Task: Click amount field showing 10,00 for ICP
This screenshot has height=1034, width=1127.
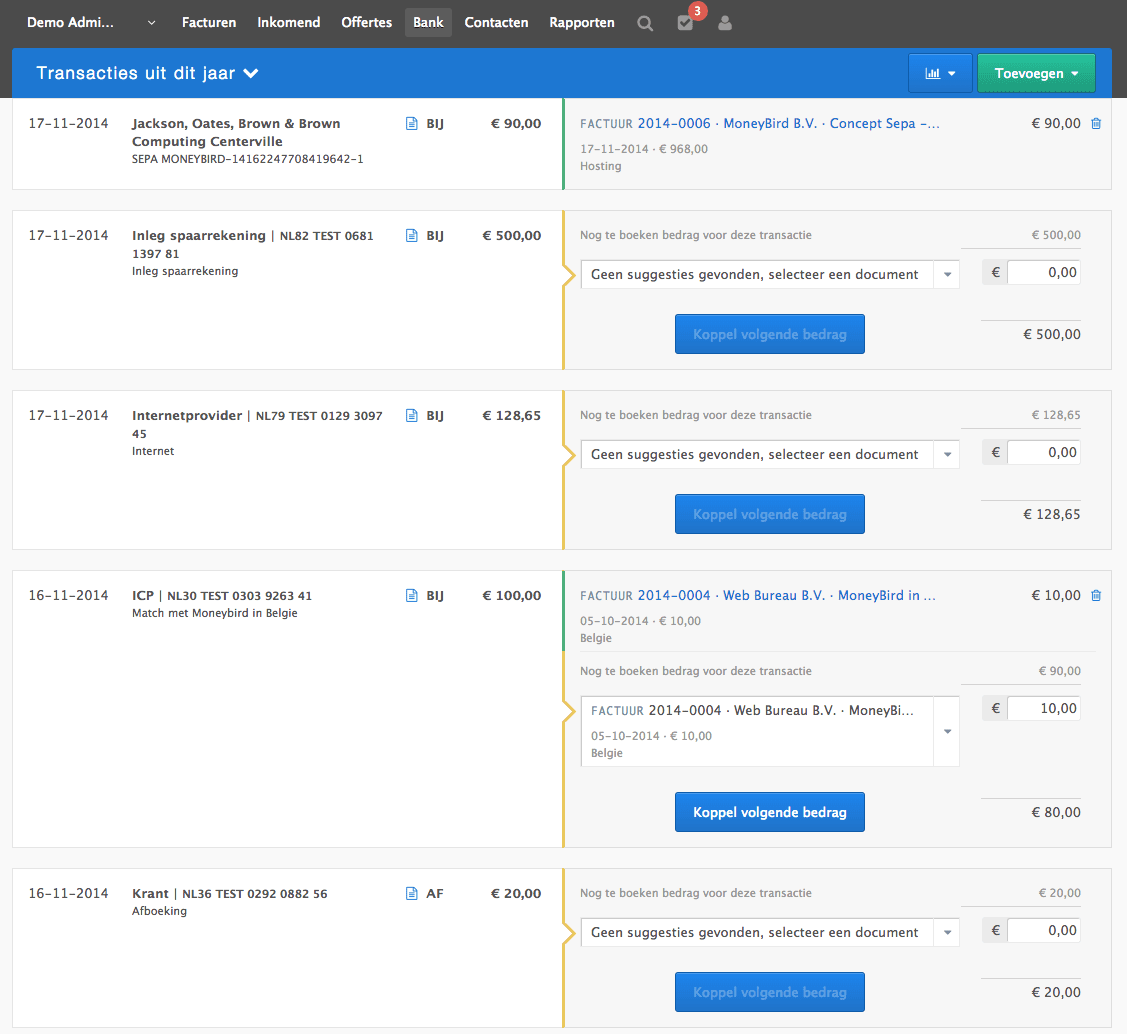Action: pyautogui.click(x=1043, y=708)
